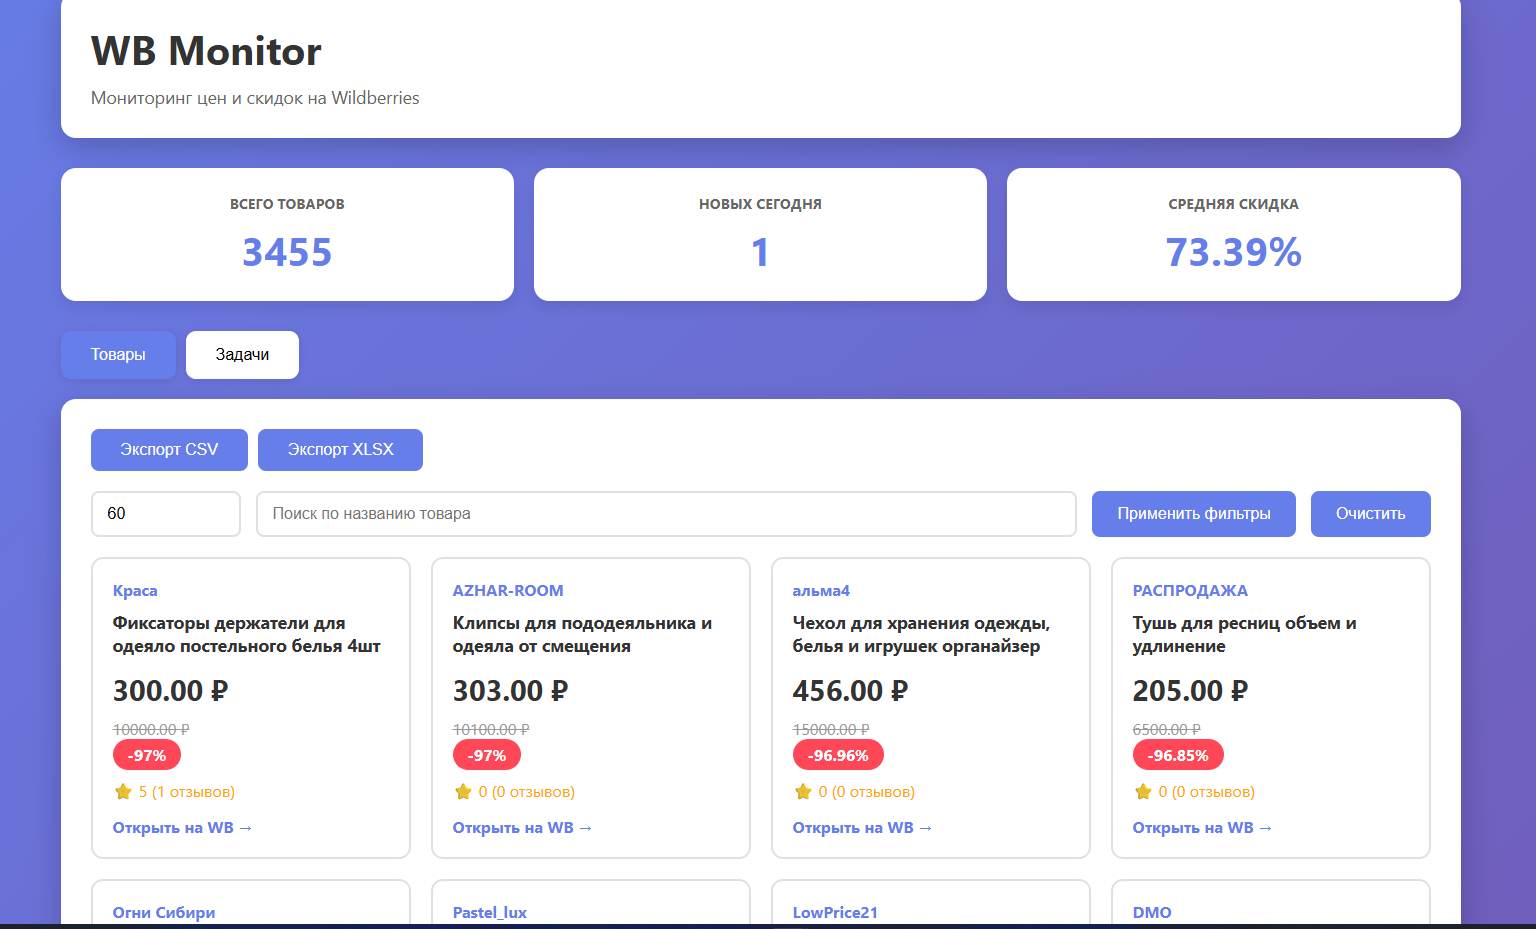This screenshot has width=1536, height=929.
Task: Click the seller name альма4
Action: (x=821, y=591)
